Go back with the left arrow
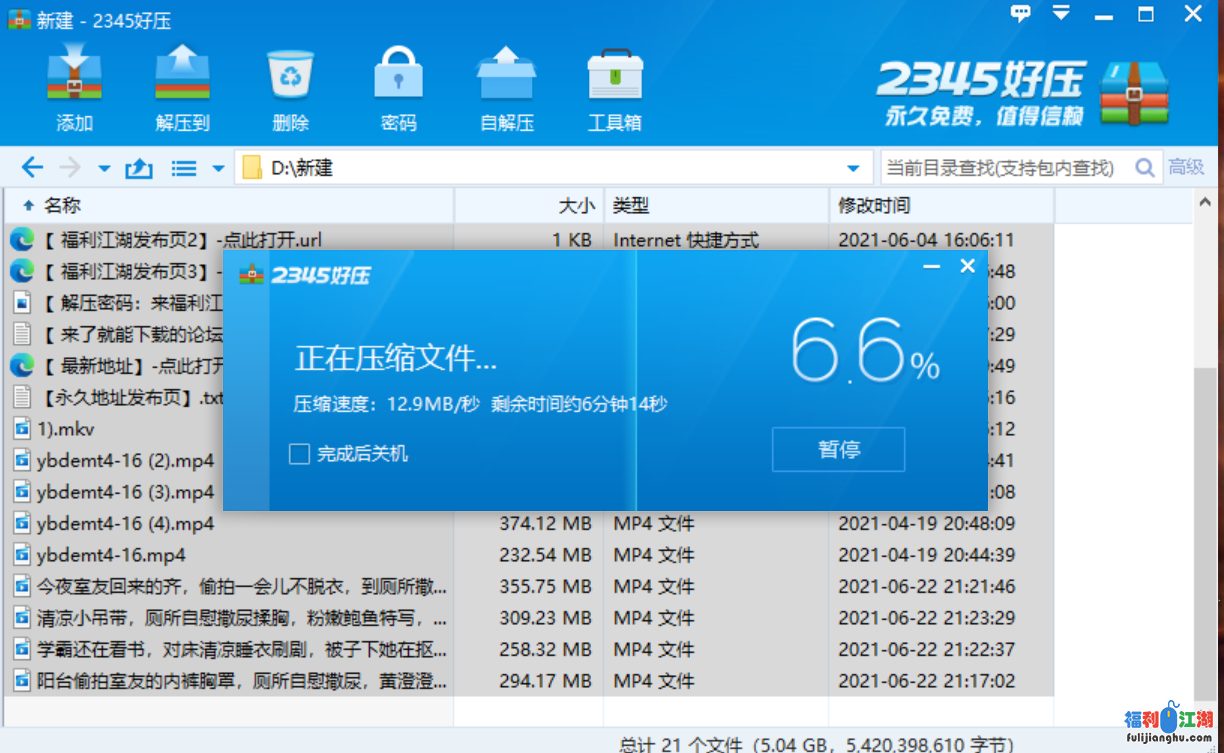 coord(32,168)
